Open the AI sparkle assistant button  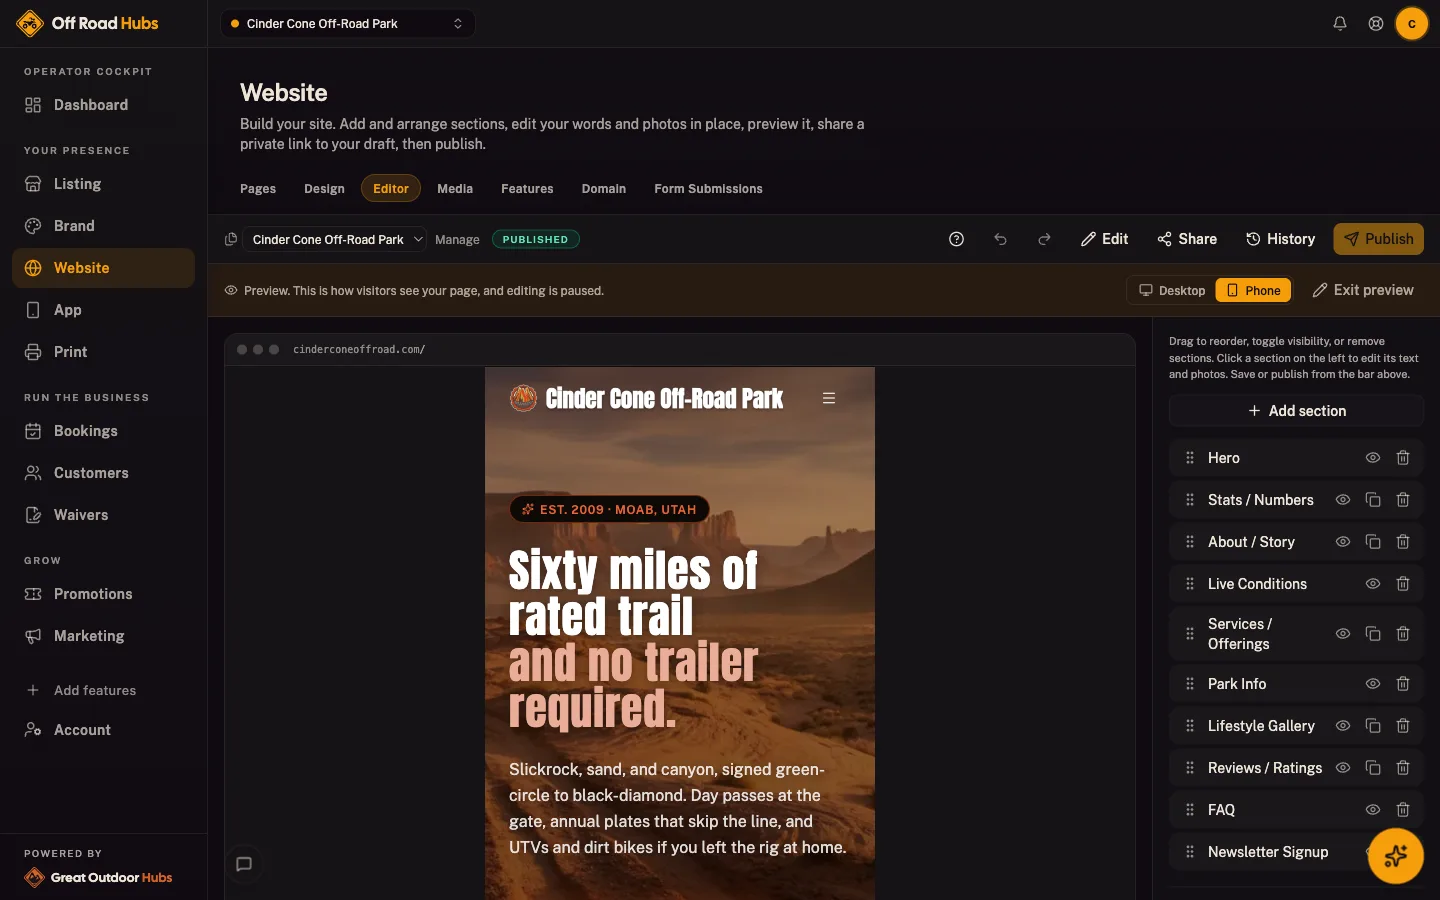point(1396,856)
